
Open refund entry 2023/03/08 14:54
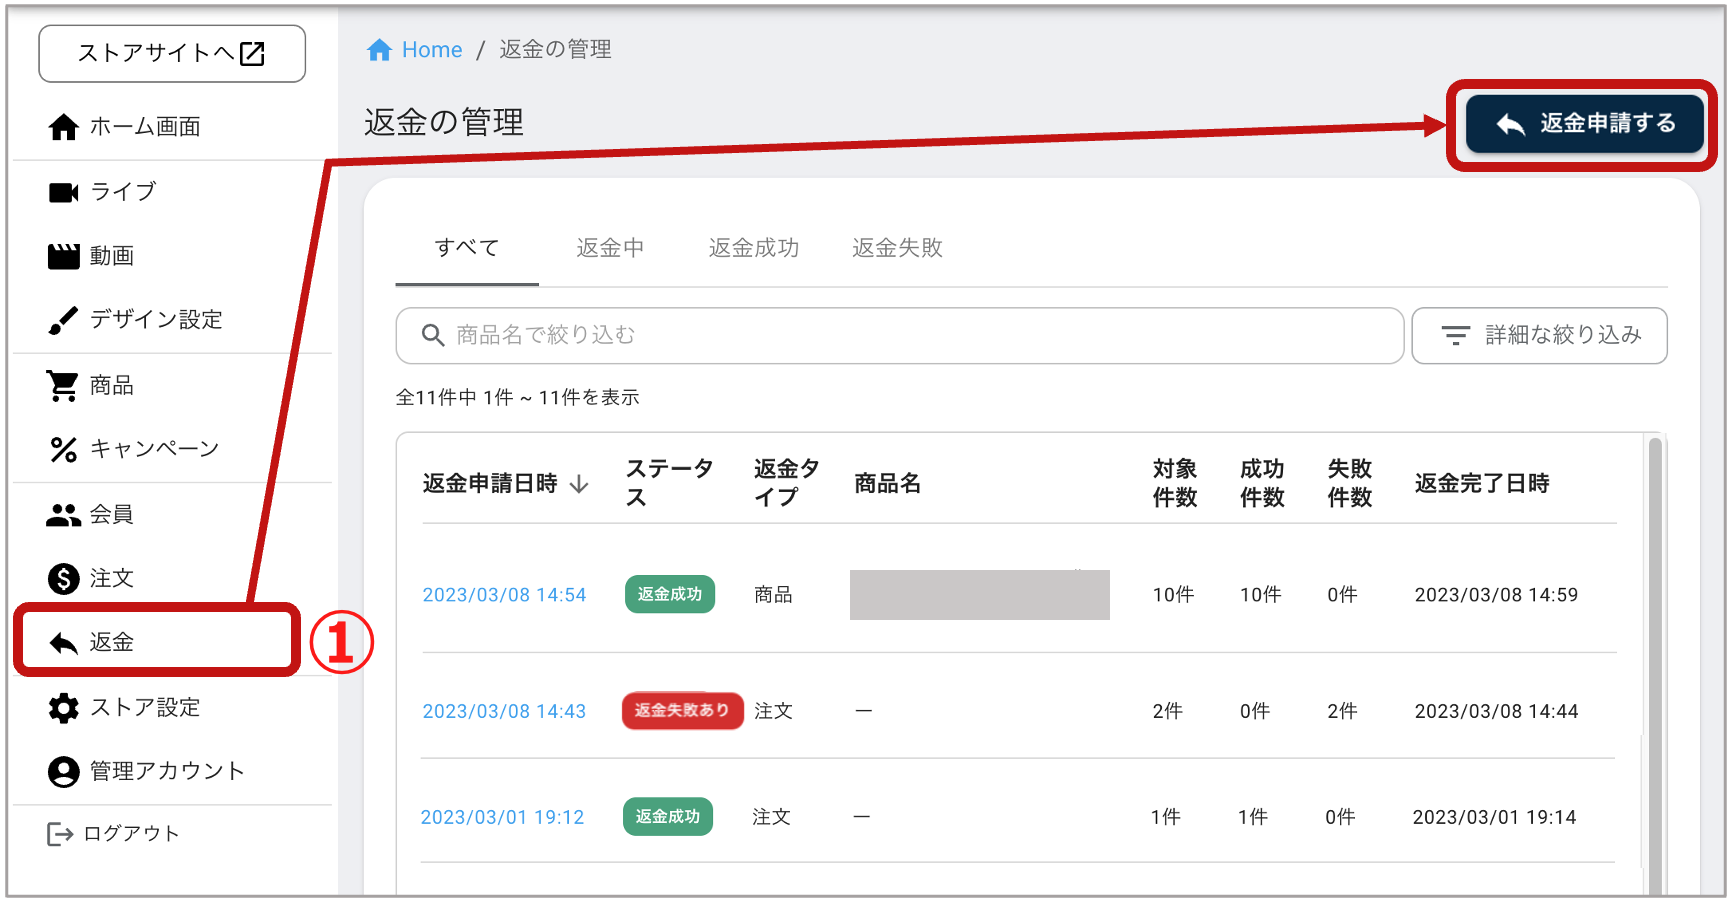(504, 596)
